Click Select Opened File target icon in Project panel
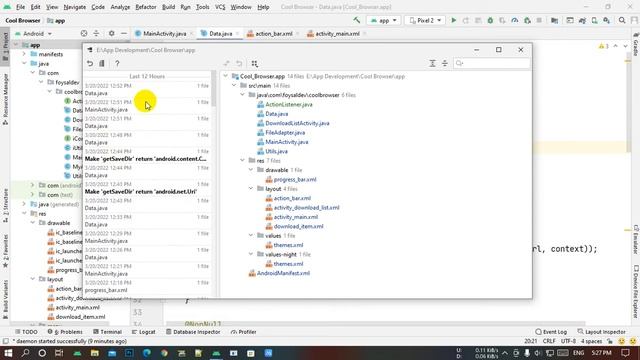Image resolution: width=640 pixels, height=360 pixels. pos(84,33)
